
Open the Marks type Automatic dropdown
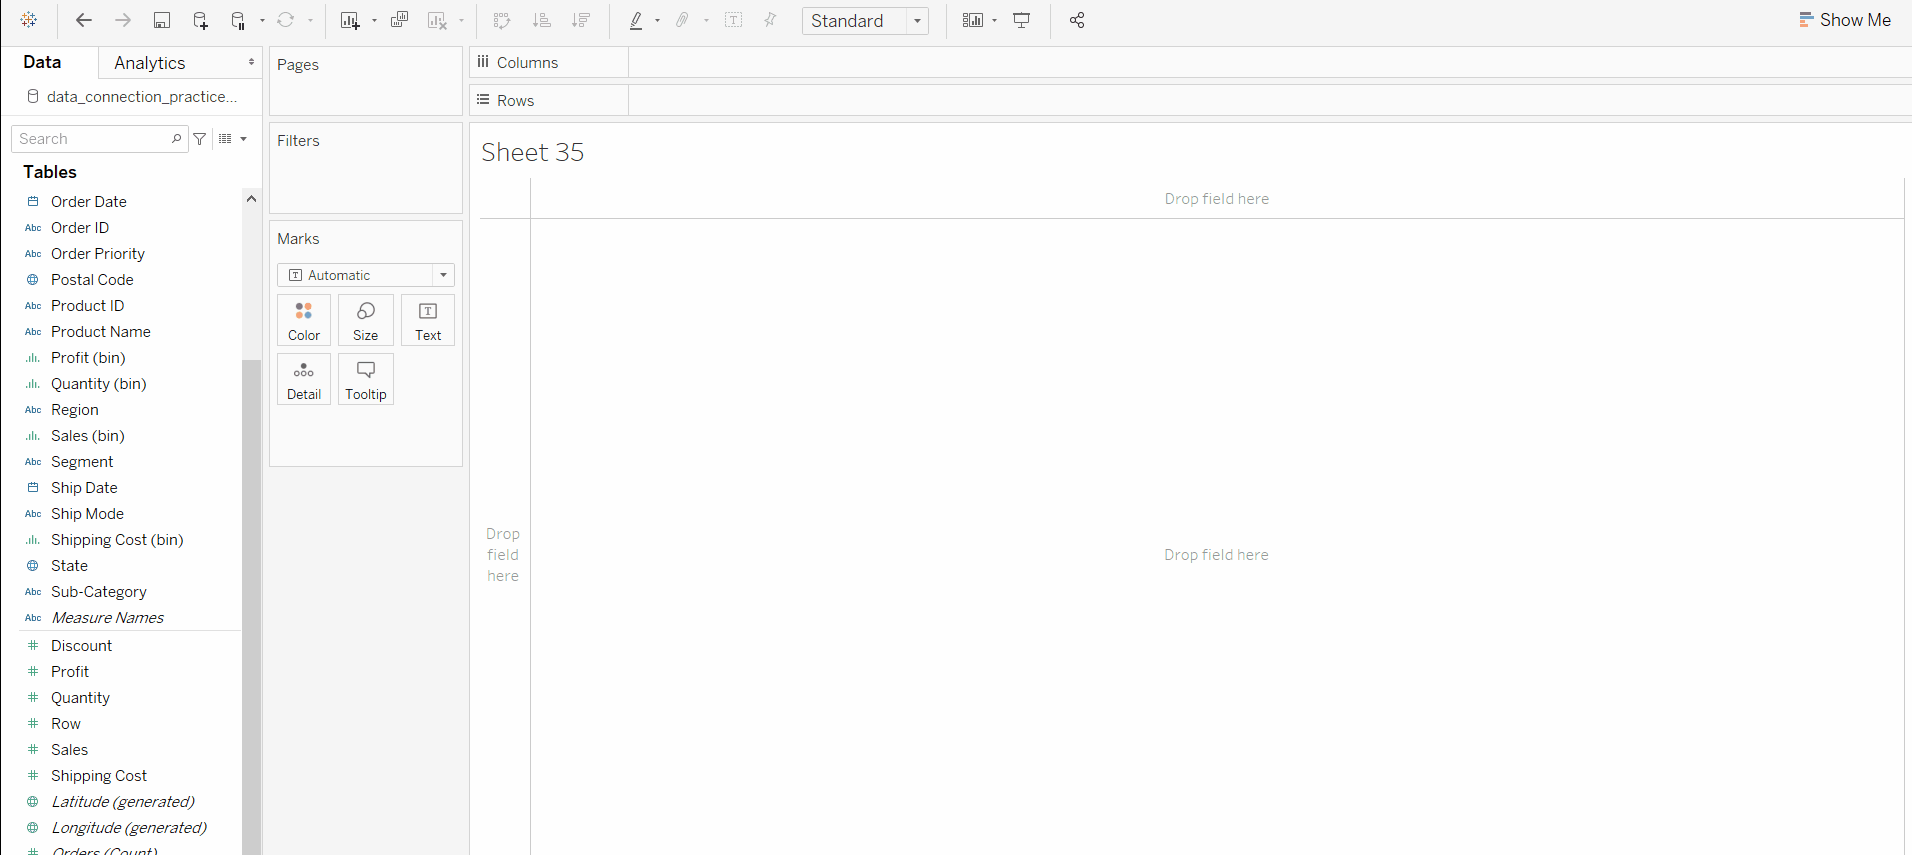pyautogui.click(x=366, y=275)
